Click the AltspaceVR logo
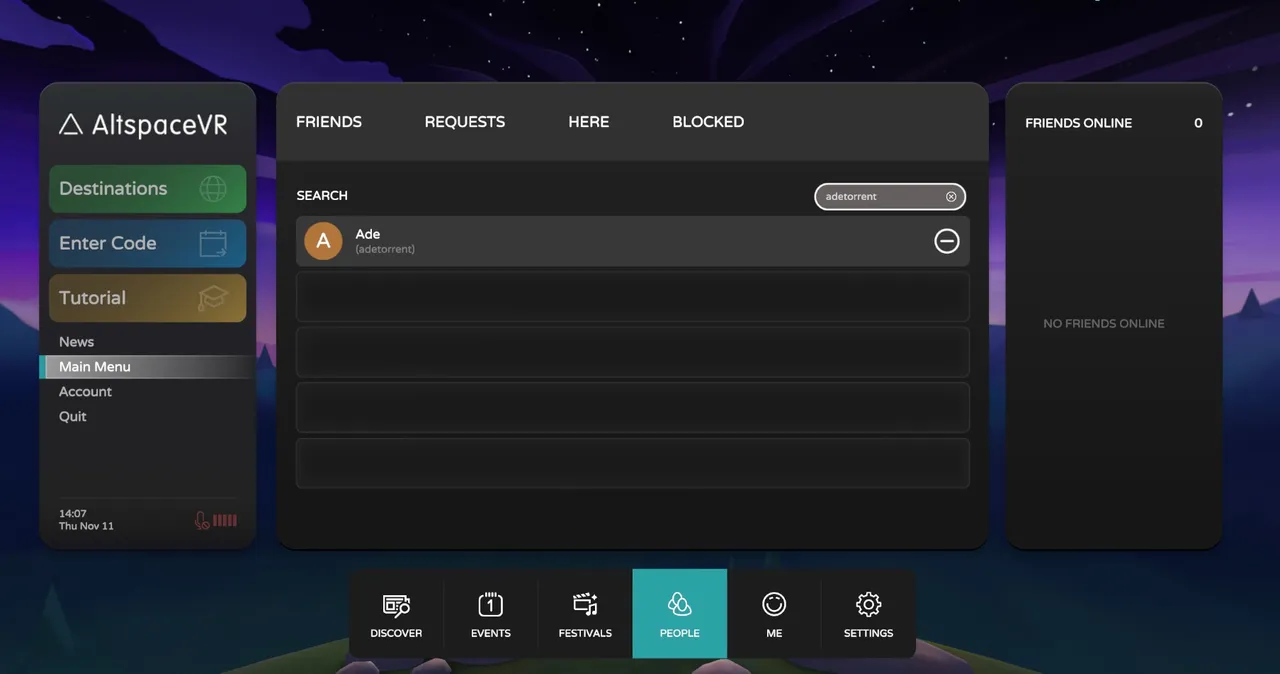1280x674 pixels. tap(143, 125)
